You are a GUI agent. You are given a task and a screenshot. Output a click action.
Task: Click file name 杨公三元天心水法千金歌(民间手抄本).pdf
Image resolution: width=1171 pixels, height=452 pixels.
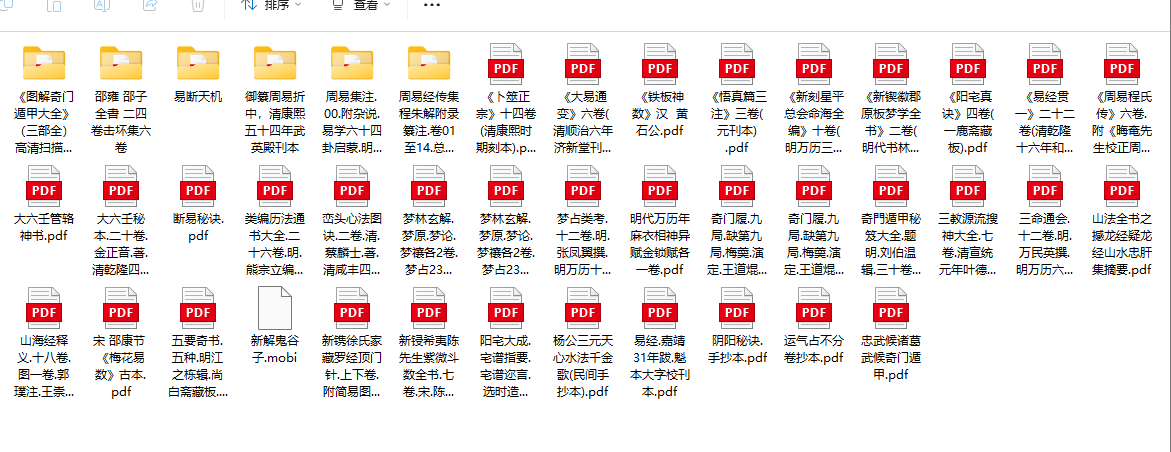click(x=585, y=366)
